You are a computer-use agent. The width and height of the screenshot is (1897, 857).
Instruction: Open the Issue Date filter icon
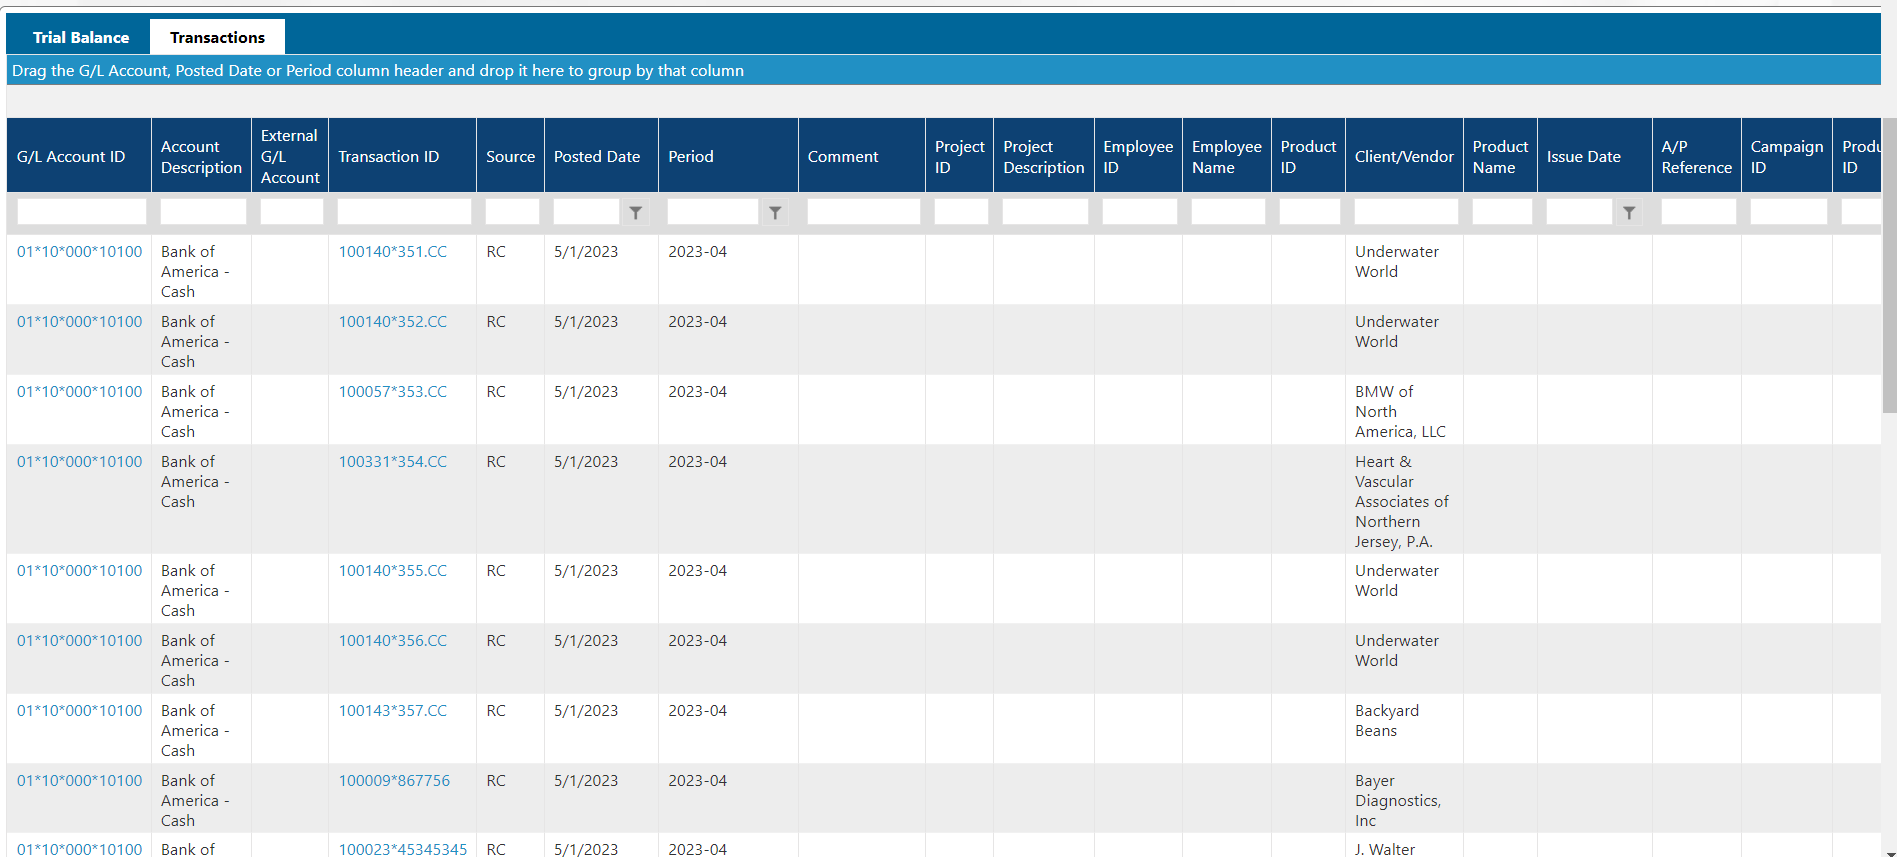pos(1629,212)
